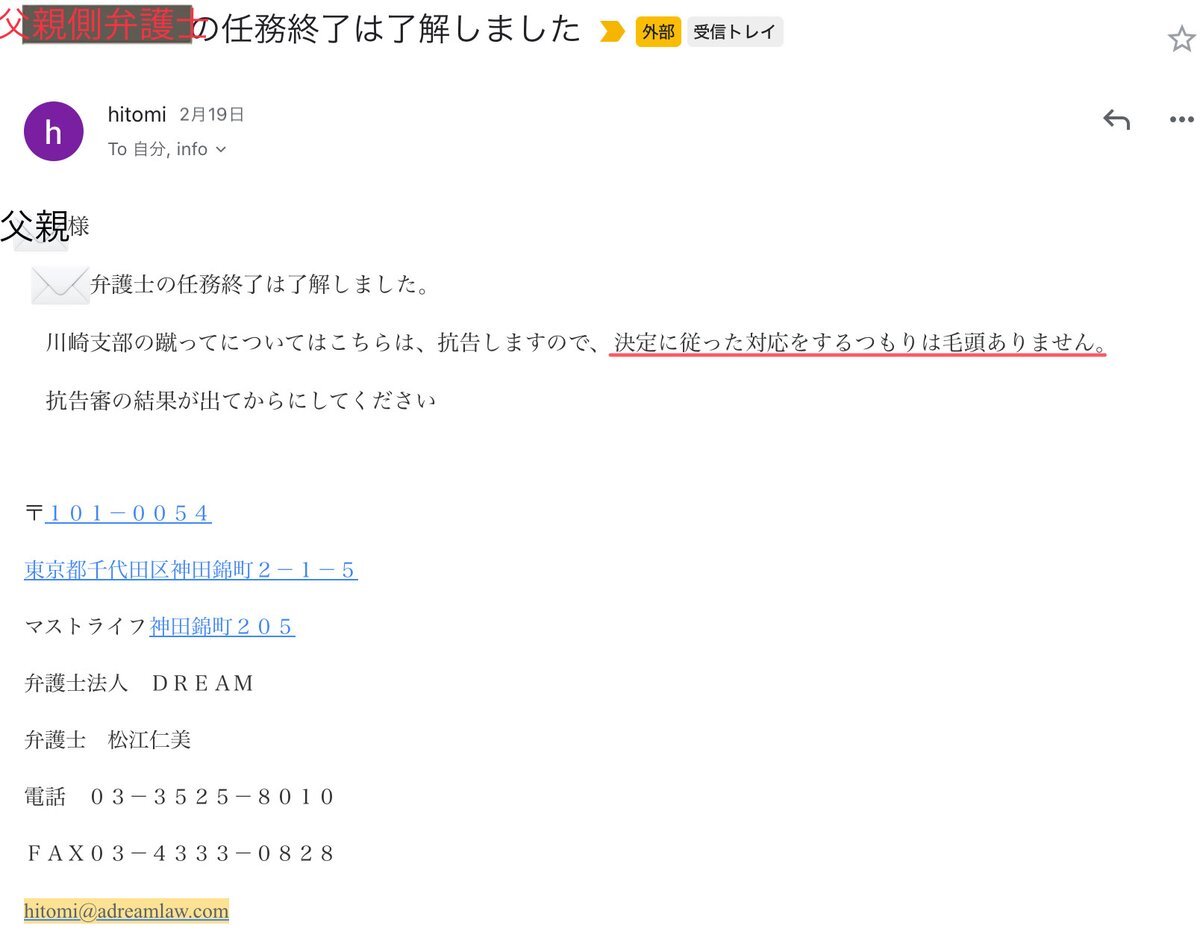Open postal code link 101-0054
This screenshot has height=949, width=1200.
coord(128,514)
